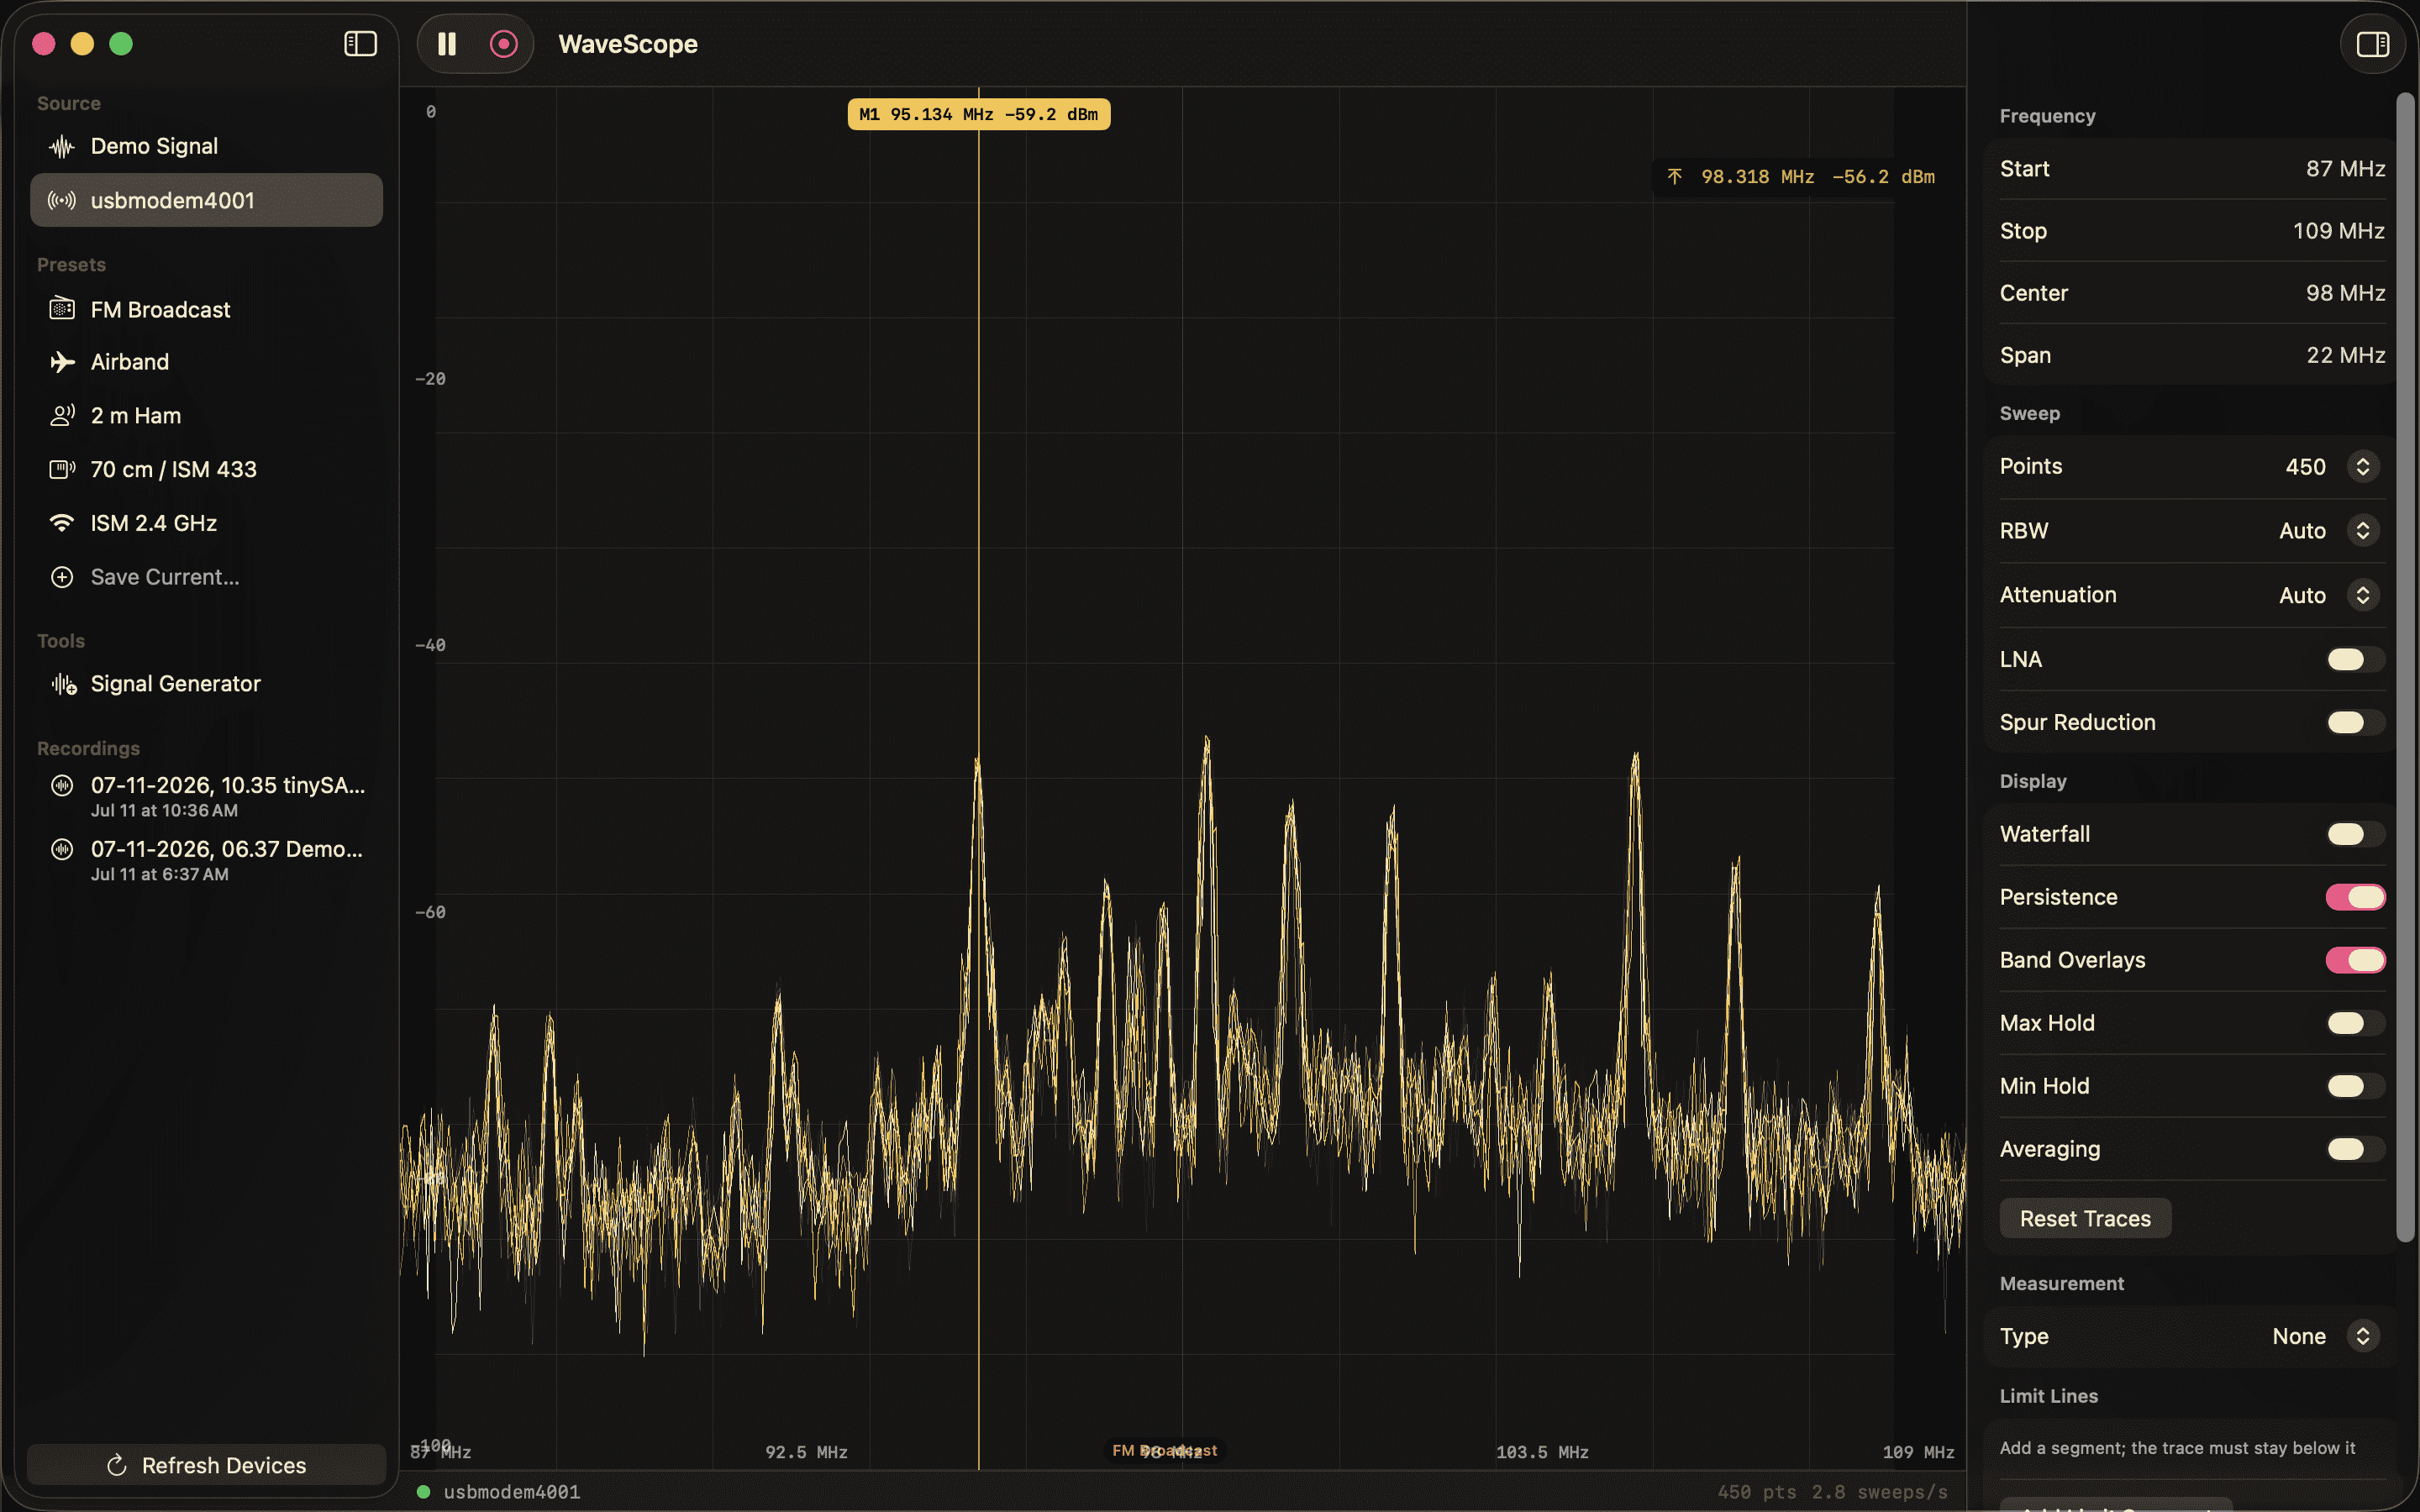Click the ISM 2.4 GHz wifi icon

62,523
